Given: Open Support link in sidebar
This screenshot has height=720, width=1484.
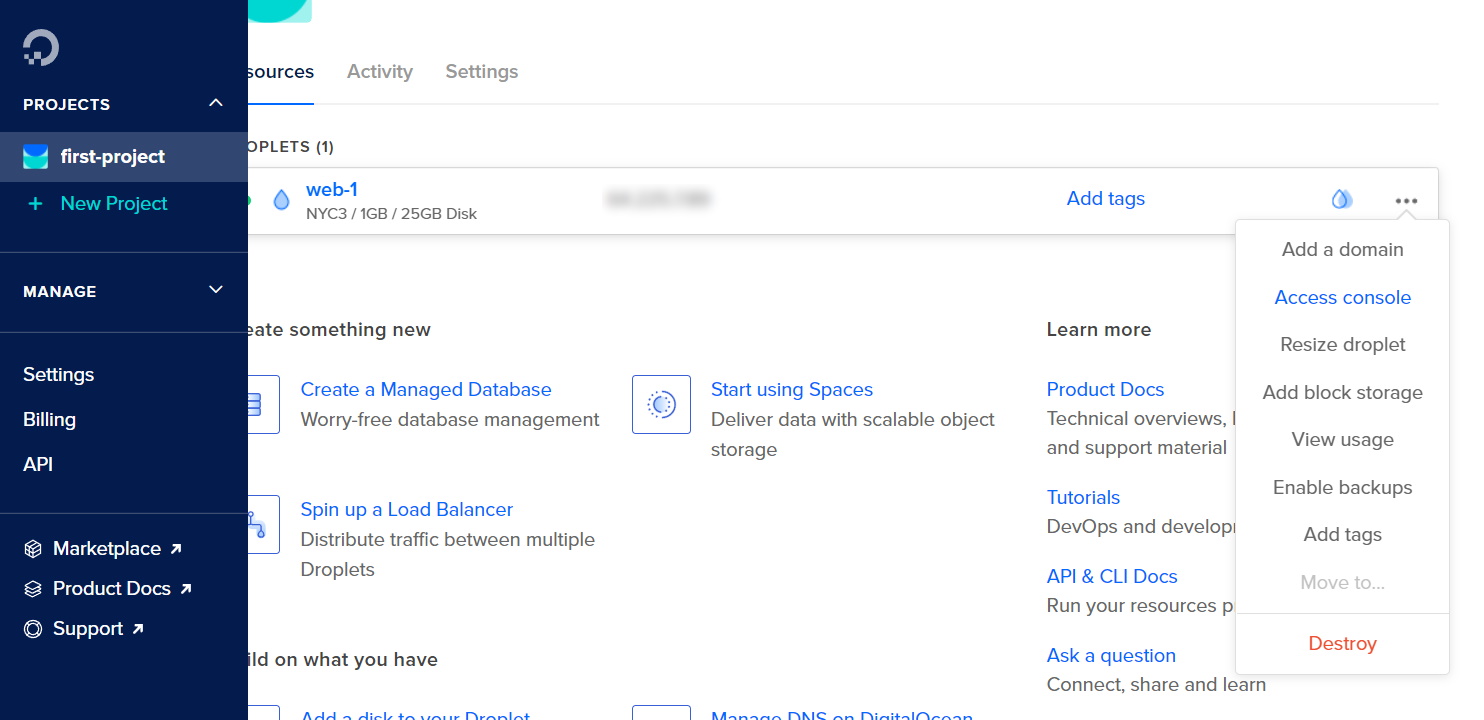Looking at the screenshot, I should click(x=88, y=628).
